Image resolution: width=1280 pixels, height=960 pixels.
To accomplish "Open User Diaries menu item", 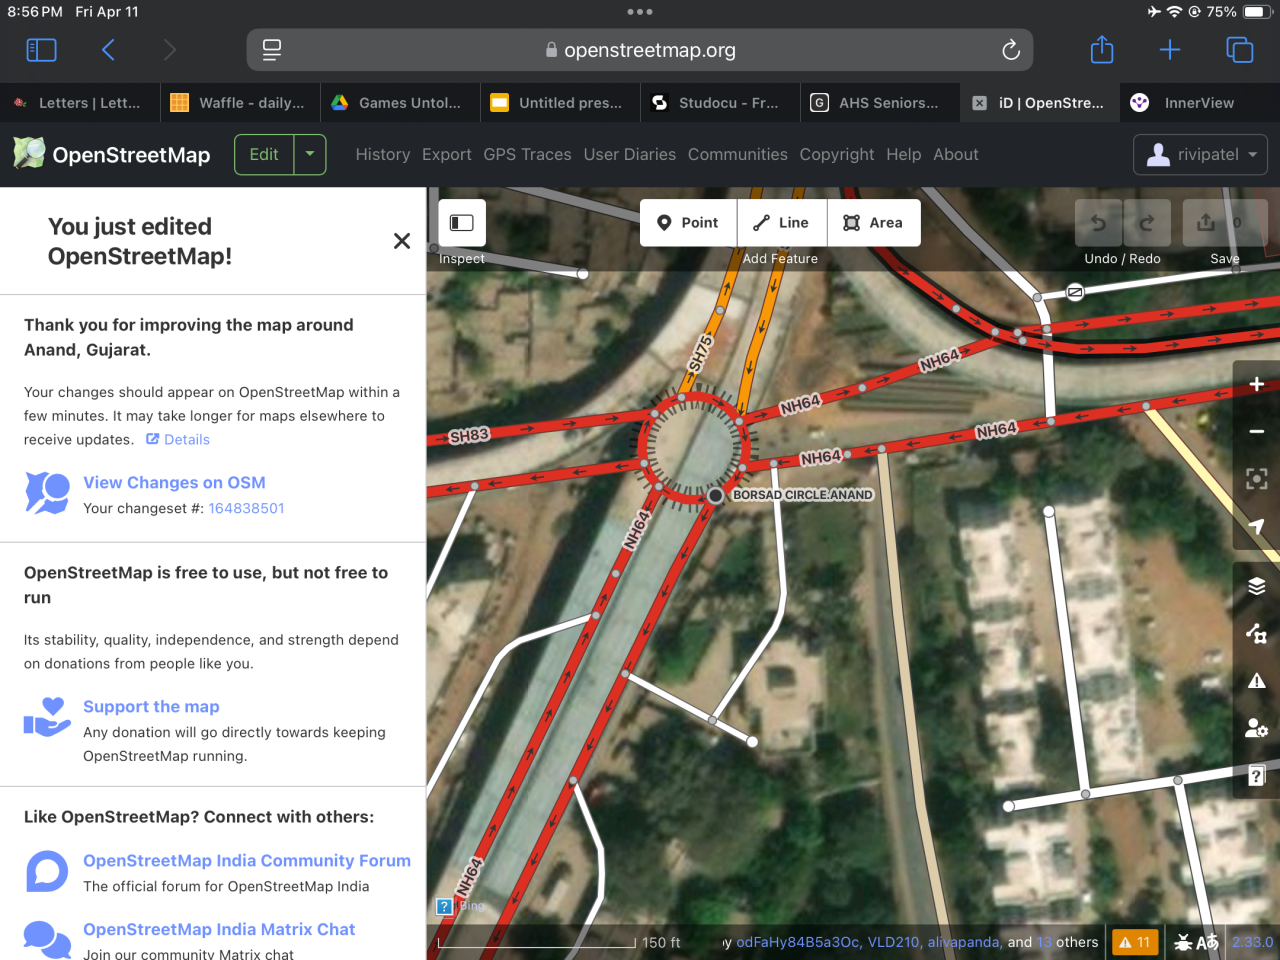I will pos(630,155).
